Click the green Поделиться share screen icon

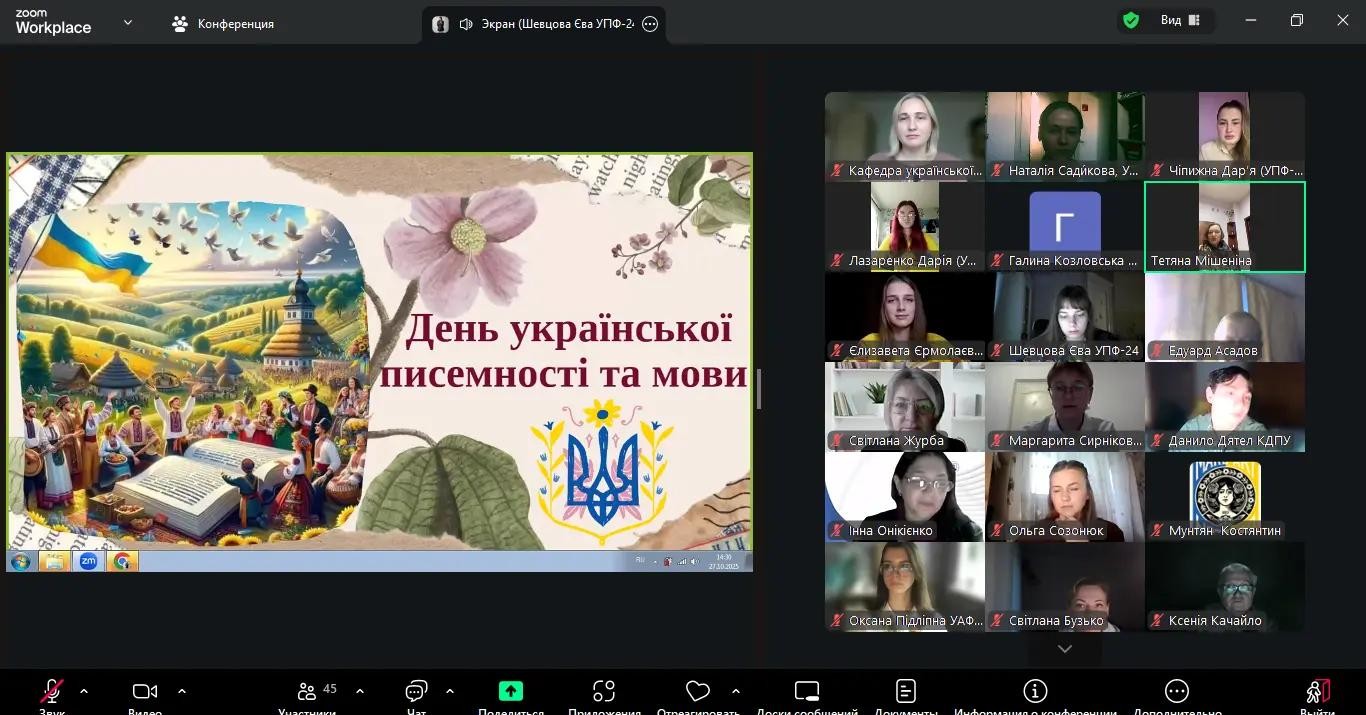[x=510, y=690]
